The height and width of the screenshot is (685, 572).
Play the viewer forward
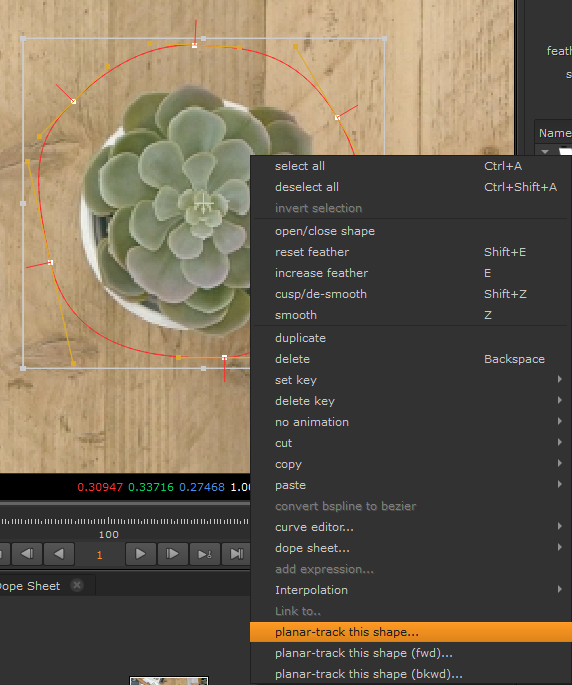click(141, 554)
